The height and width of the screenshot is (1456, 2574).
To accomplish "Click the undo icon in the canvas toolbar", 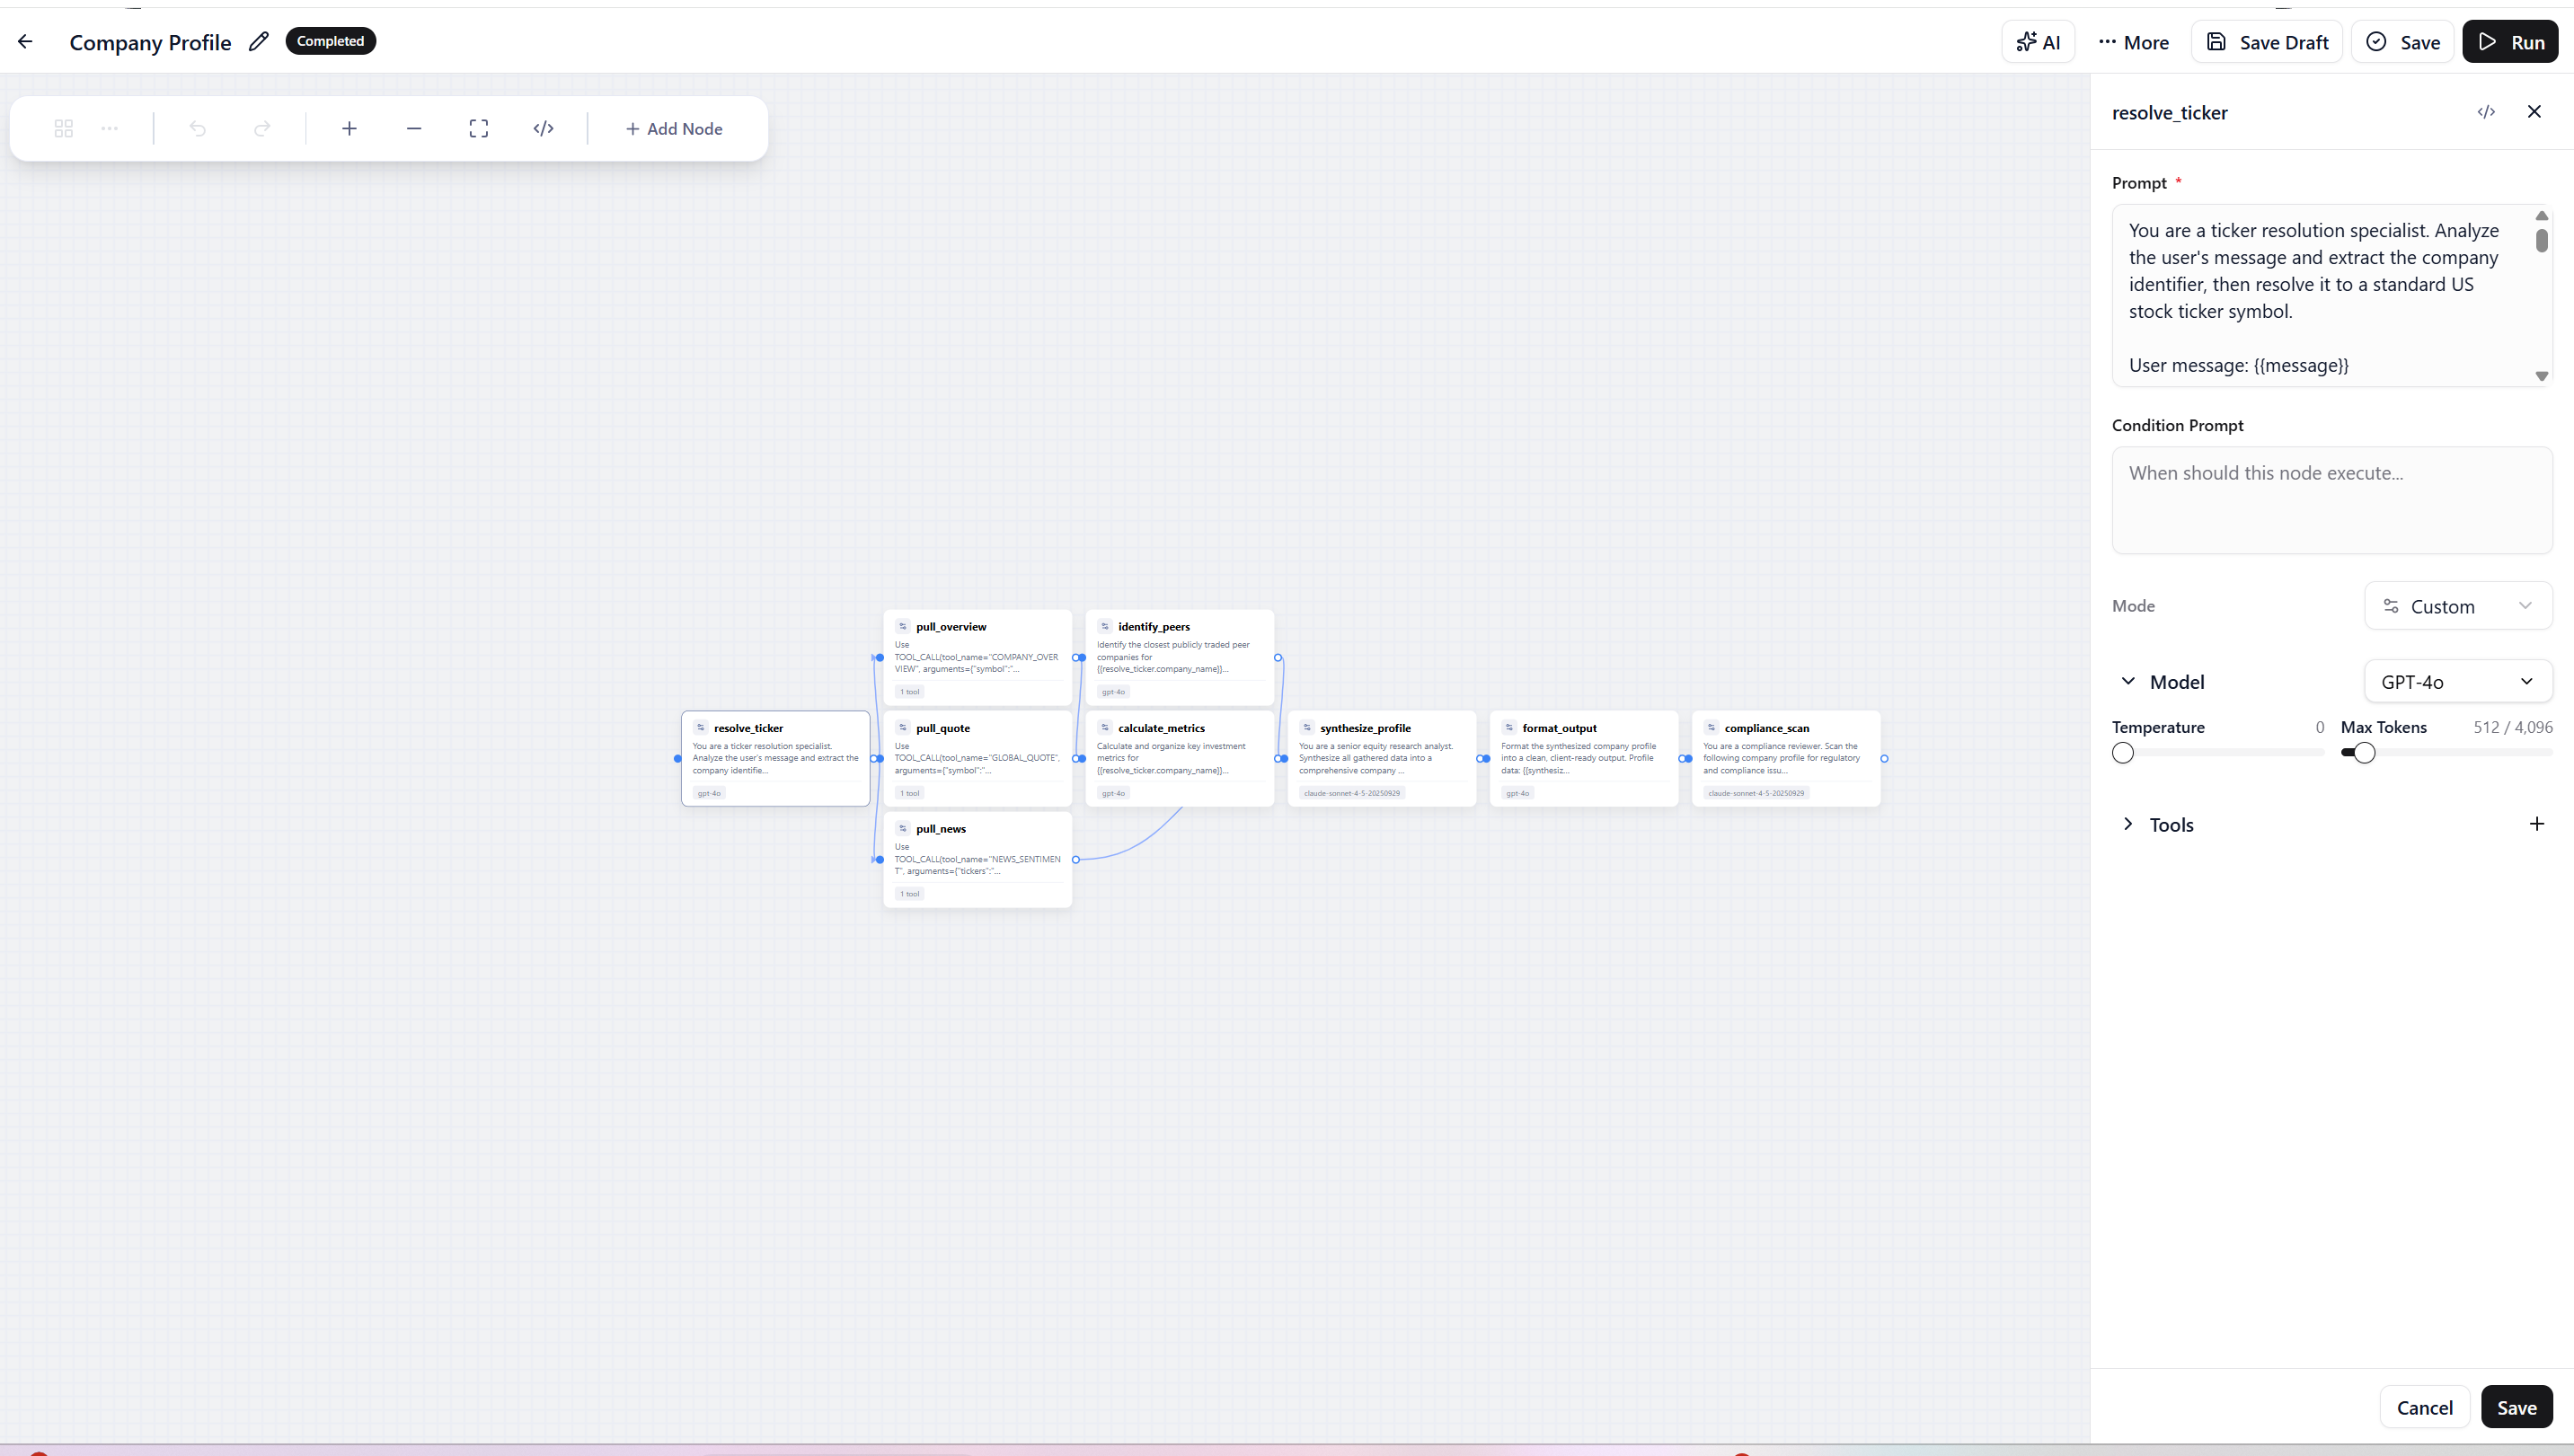I will [198, 128].
